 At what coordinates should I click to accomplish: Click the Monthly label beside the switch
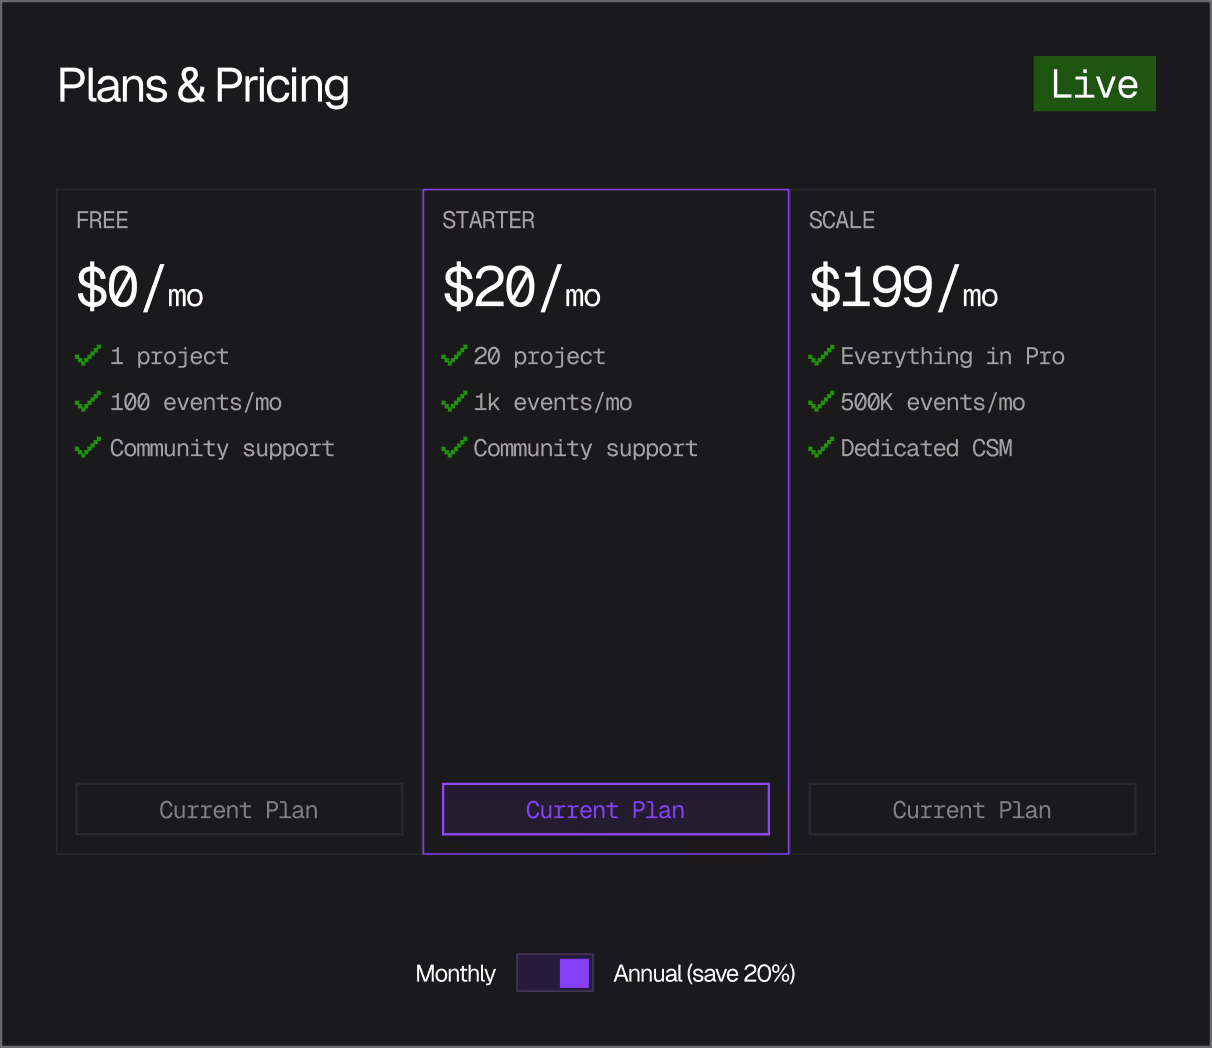coord(456,972)
